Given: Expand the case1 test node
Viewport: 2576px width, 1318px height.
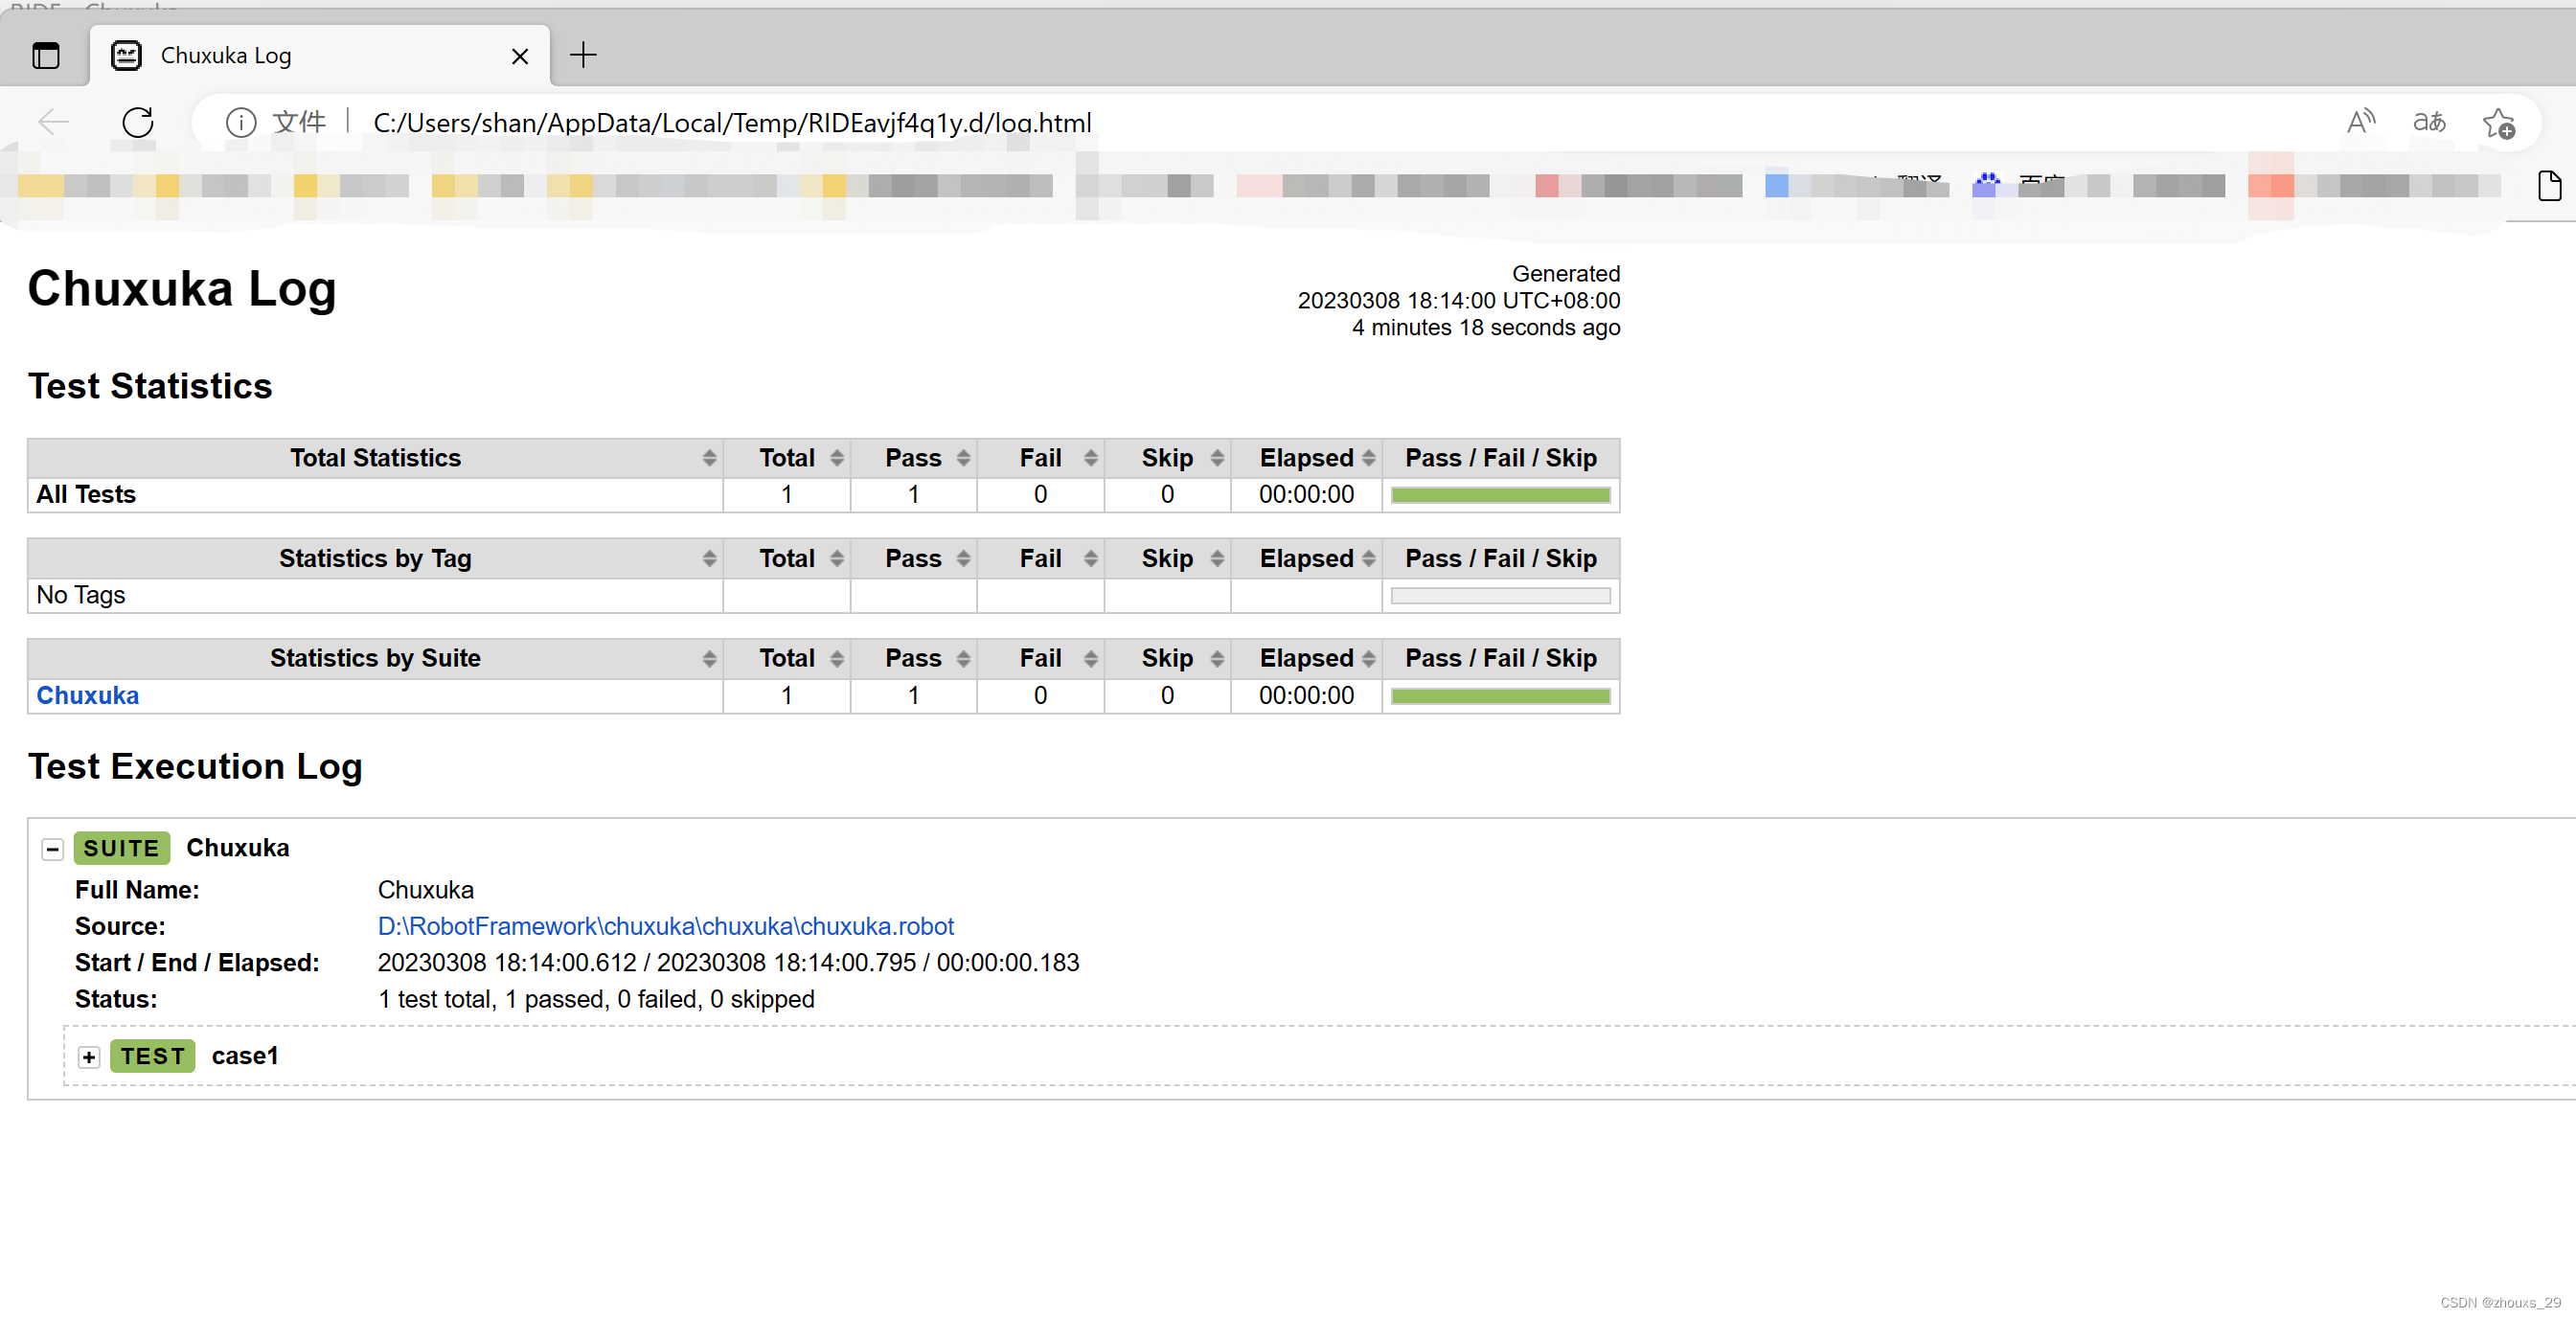Looking at the screenshot, I should [89, 1057].
